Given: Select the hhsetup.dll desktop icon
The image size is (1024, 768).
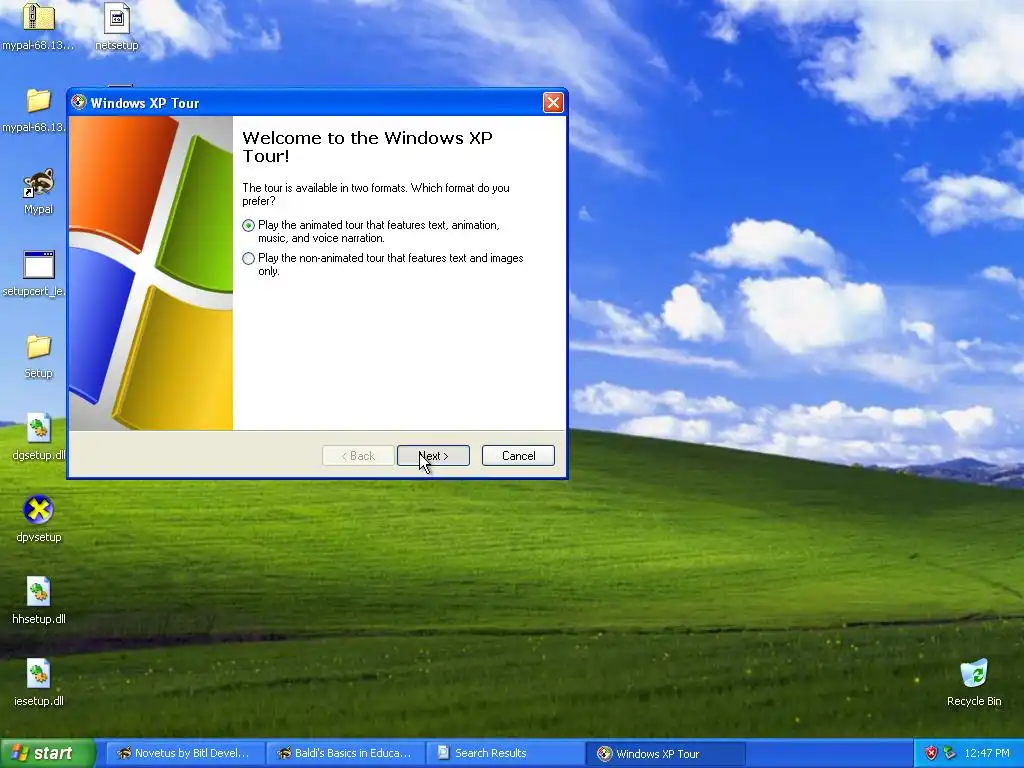Looking at the screenshot, I should (x=38, y=601).
